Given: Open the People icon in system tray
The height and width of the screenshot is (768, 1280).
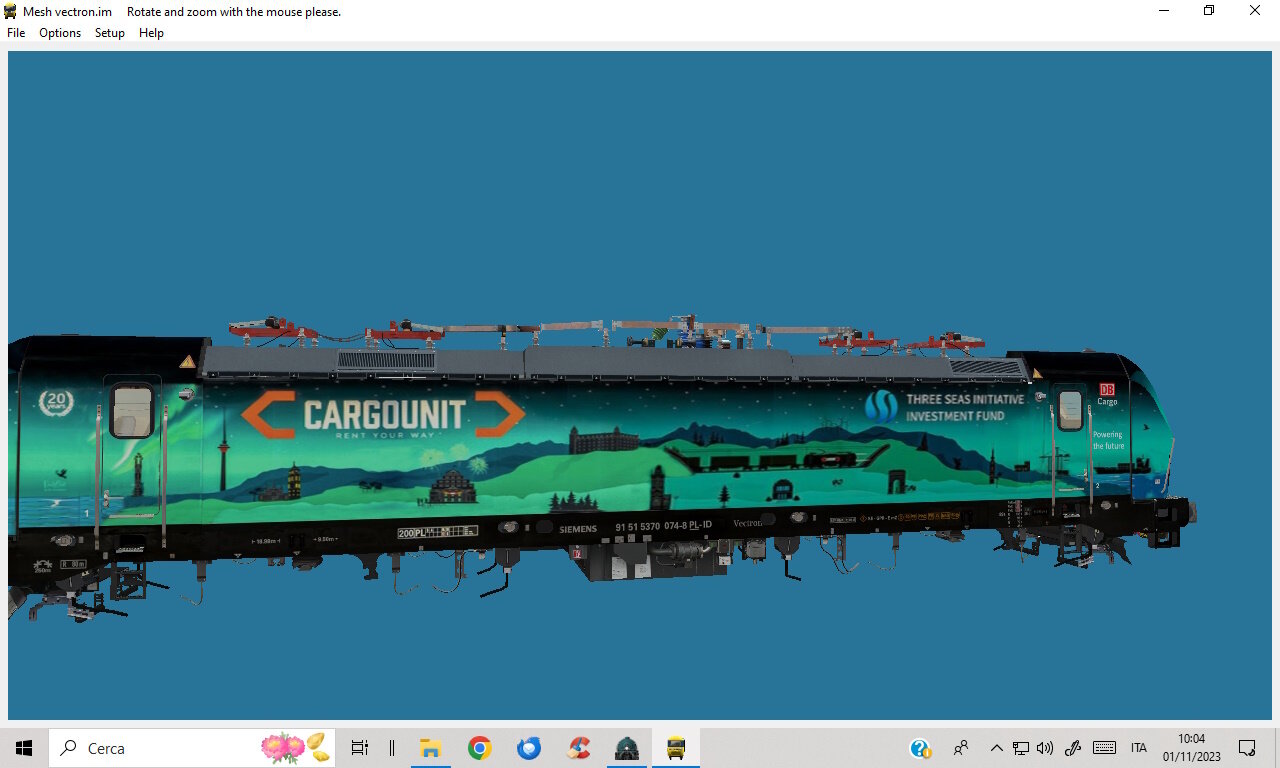Looking at the screenshot, I should (961, 748).
